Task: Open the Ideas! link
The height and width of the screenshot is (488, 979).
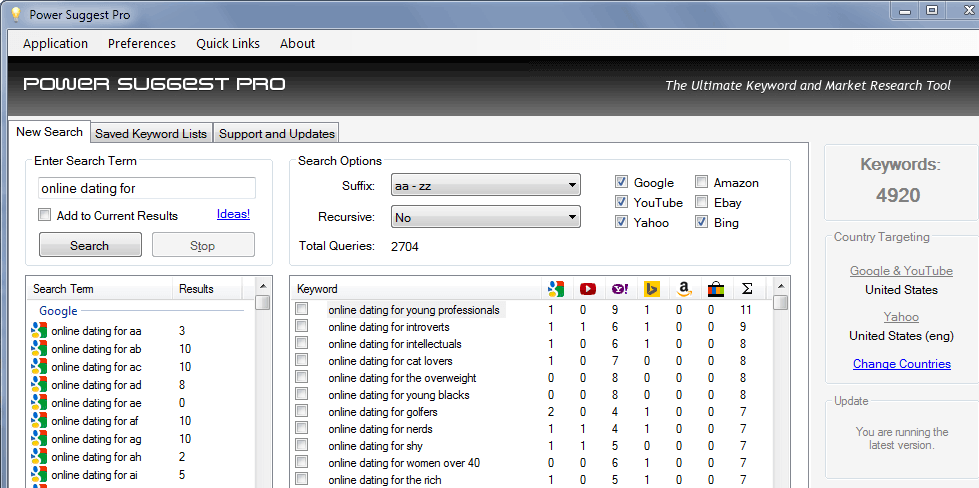Action: [x=234, y=214]
